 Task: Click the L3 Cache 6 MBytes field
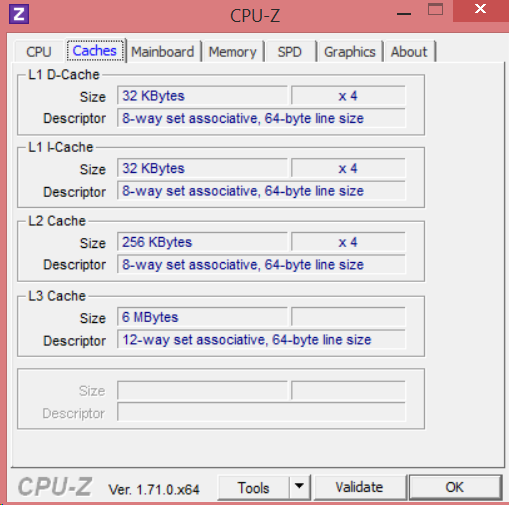click(x=202, y=317)
